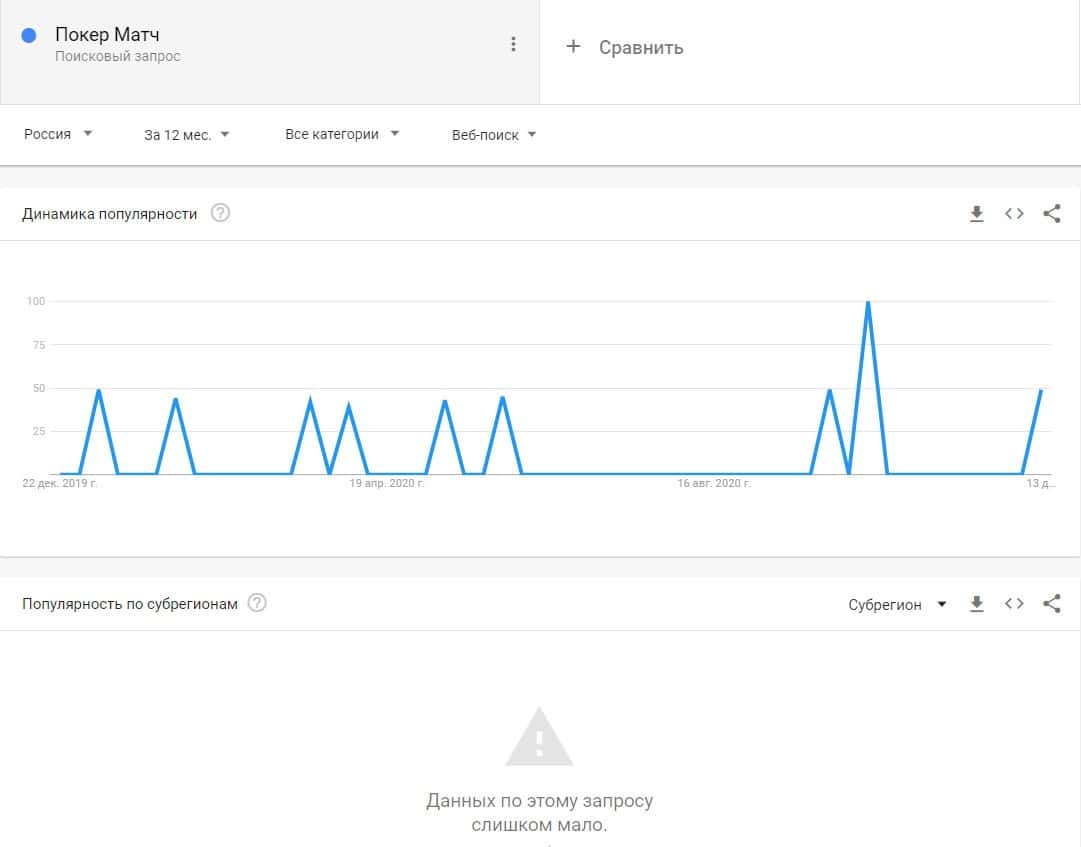Click the Данных по этому запросу слишком мало message
The image size is (1081, 847).
coord(539,813)
